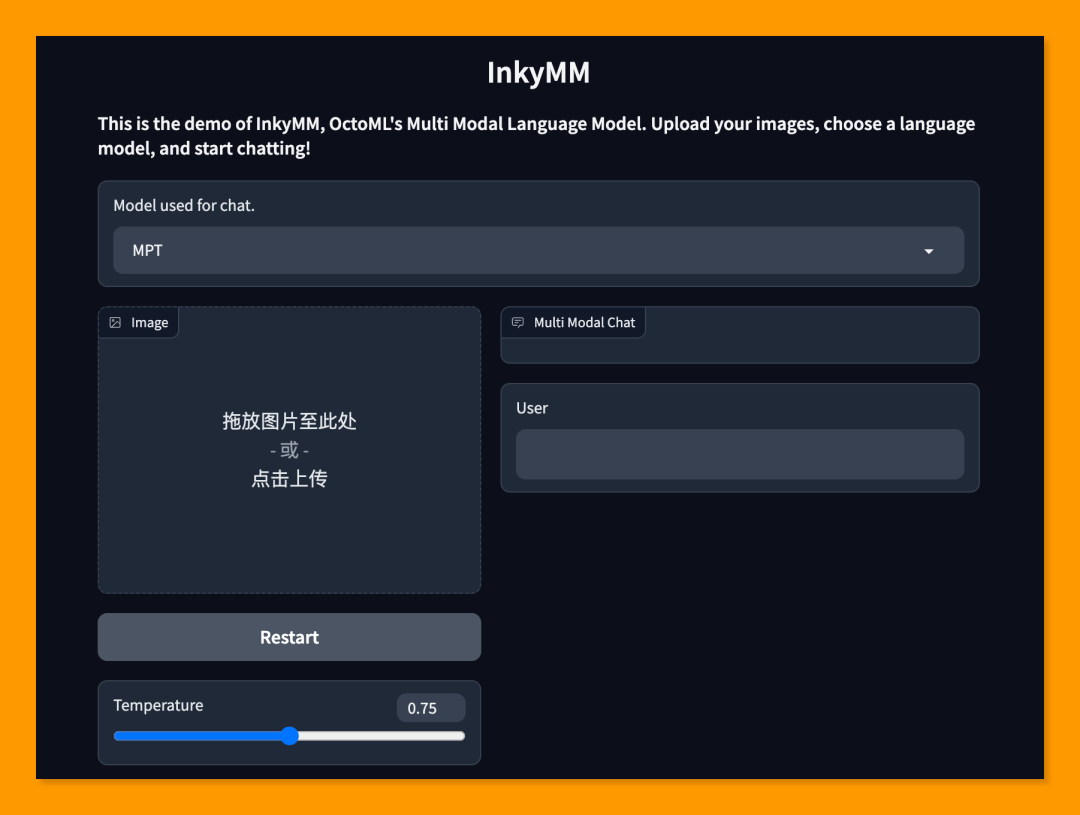Click the Restart button
This screenshot has width=1080, height=815.
click(289, 637)
